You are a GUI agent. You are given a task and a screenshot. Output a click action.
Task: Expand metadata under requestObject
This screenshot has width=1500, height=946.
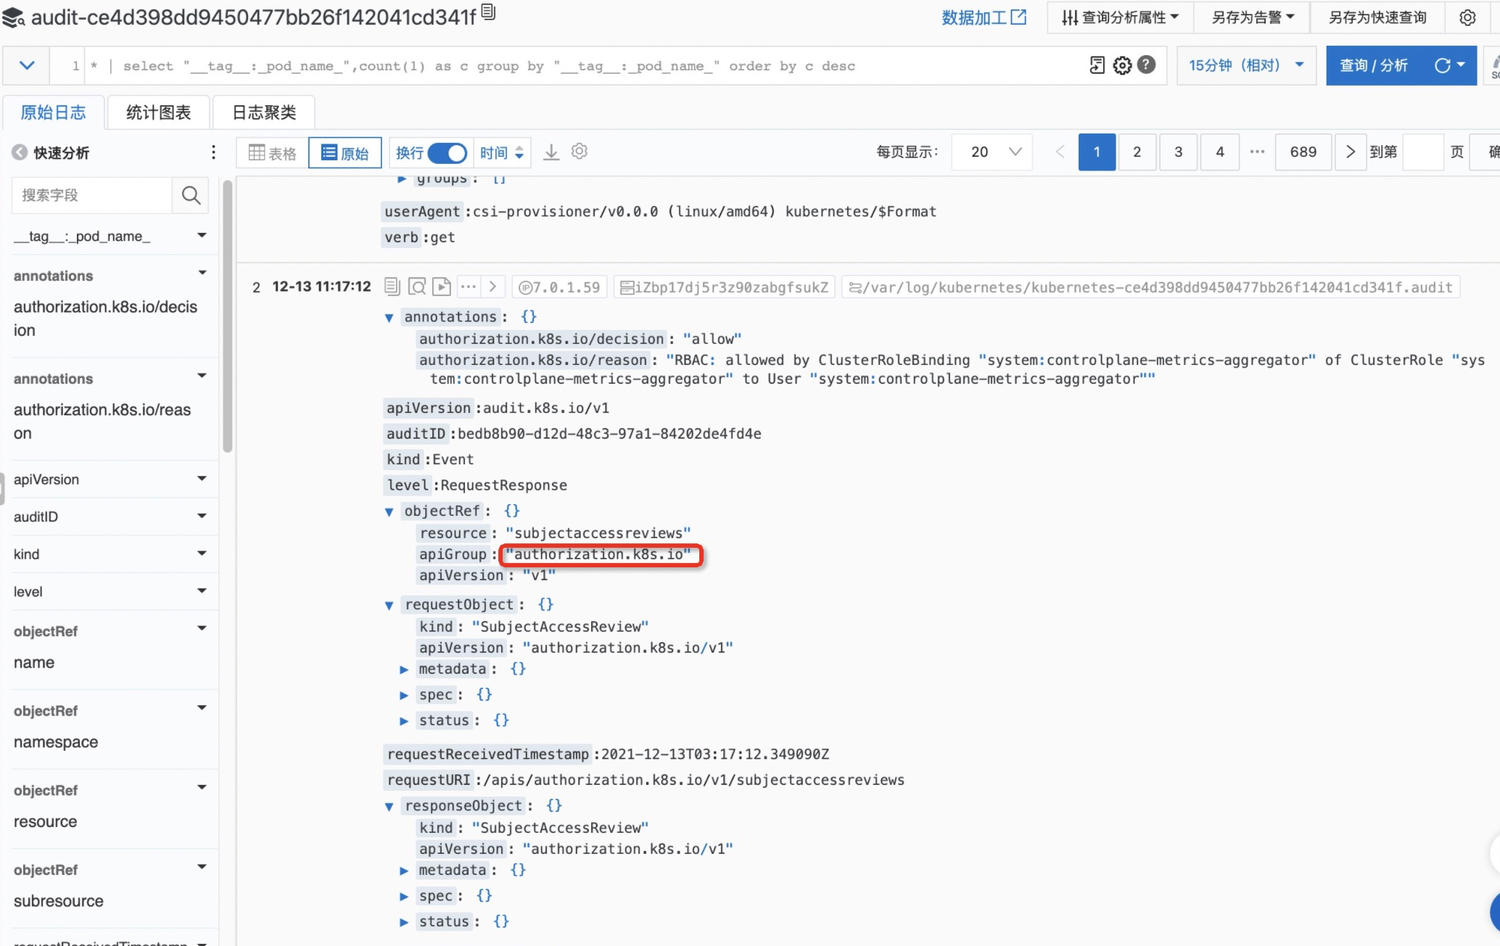pos(404,670)
